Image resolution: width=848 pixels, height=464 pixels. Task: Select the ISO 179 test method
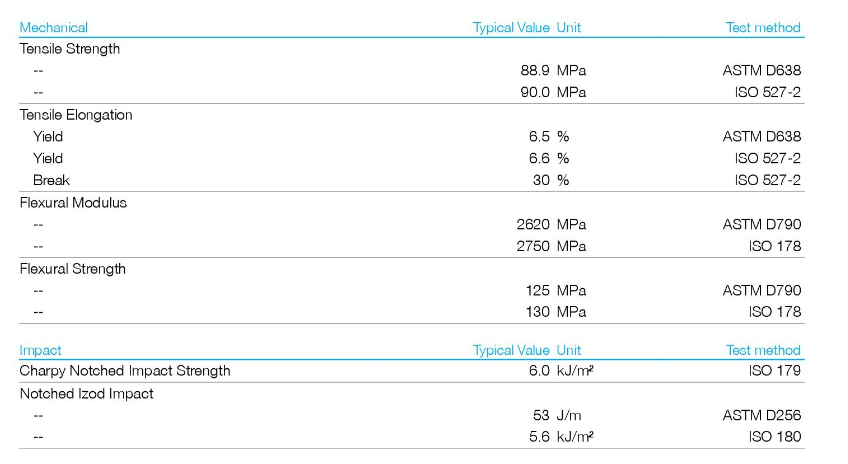coord(774,371)
